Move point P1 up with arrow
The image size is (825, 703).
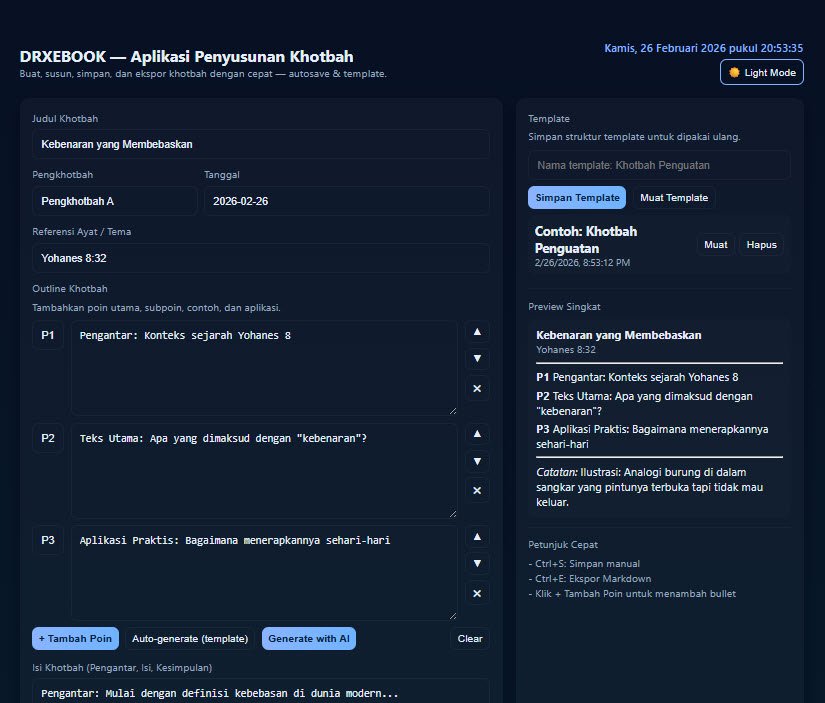pos(477,332)
